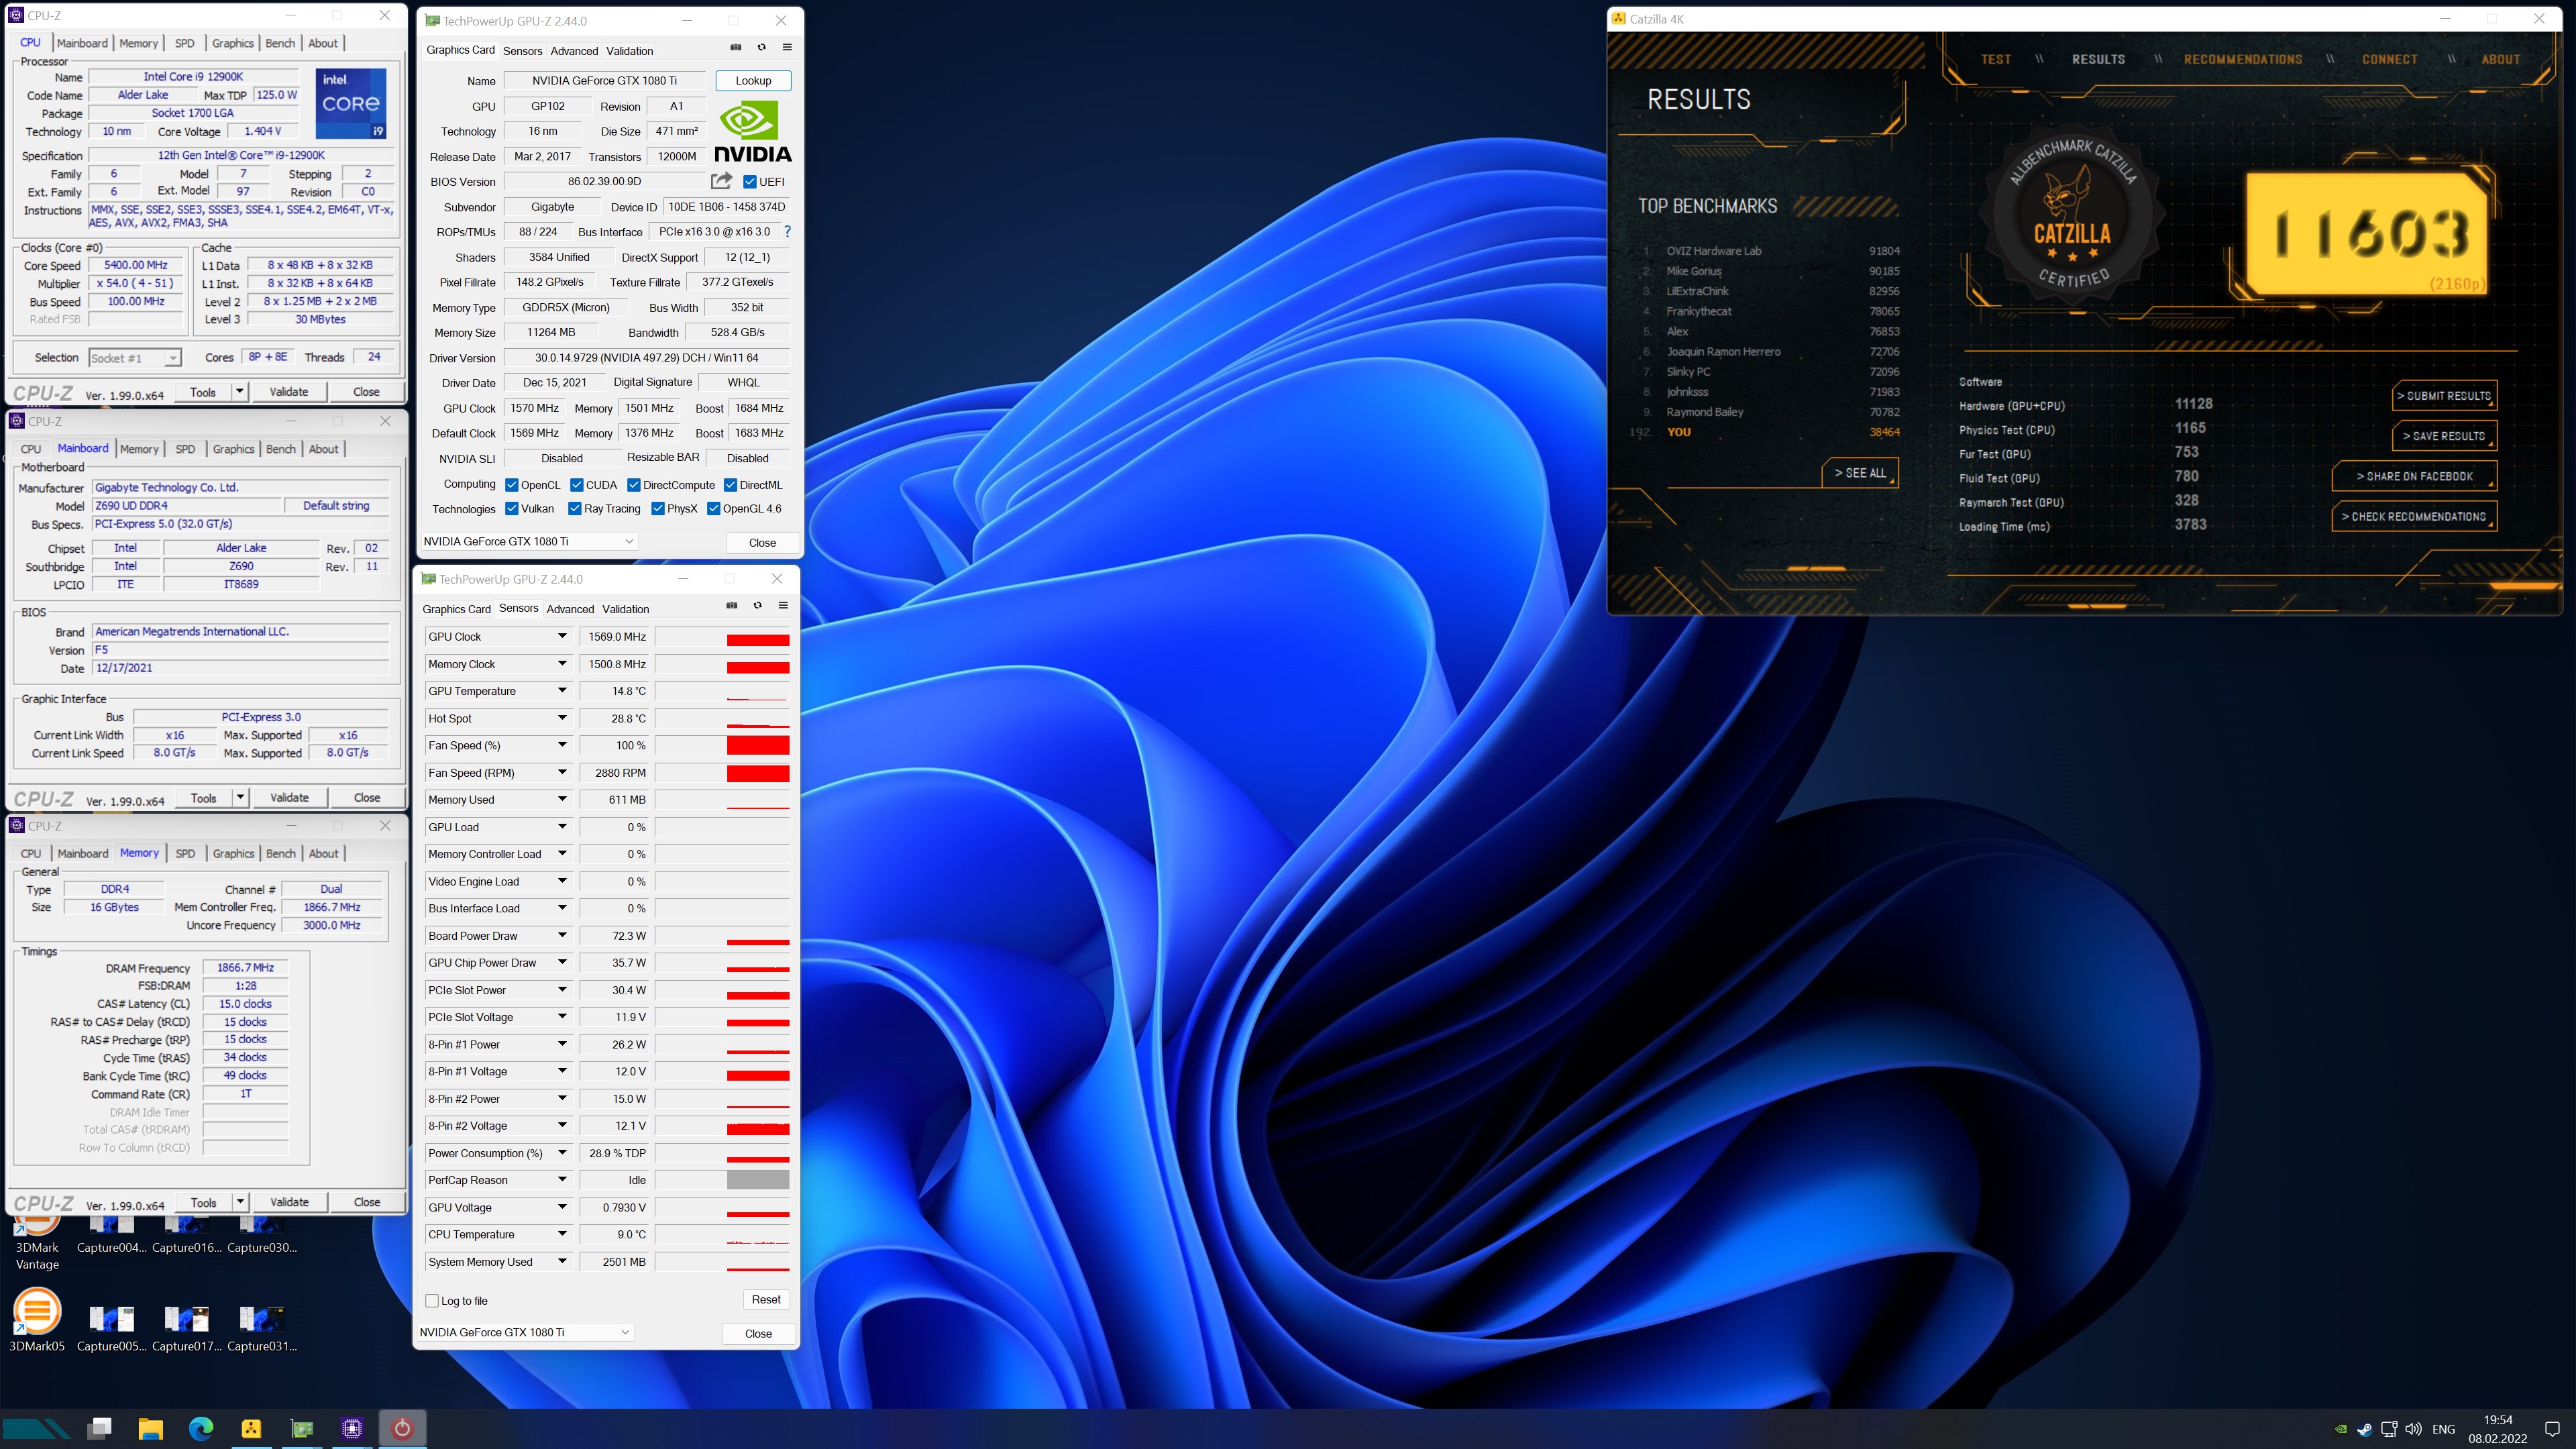2576x1449 pixels.
Task: Toggle the Vulkan checkbox
Action: coord(512,509)
